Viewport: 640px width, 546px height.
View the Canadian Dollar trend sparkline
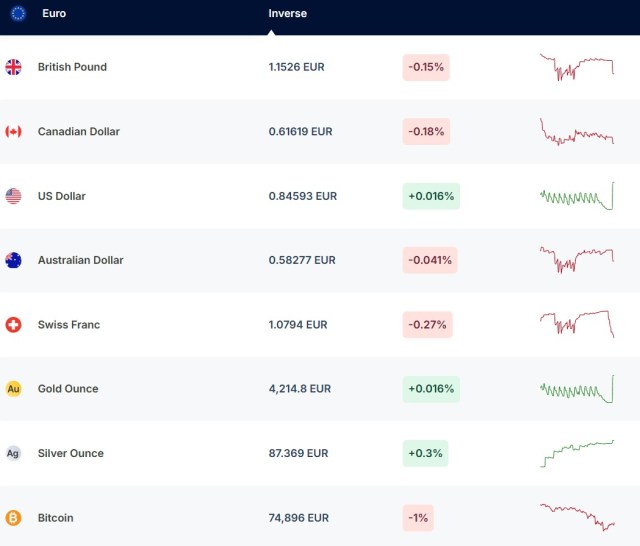pyautogui.click(x=577, y=132)
